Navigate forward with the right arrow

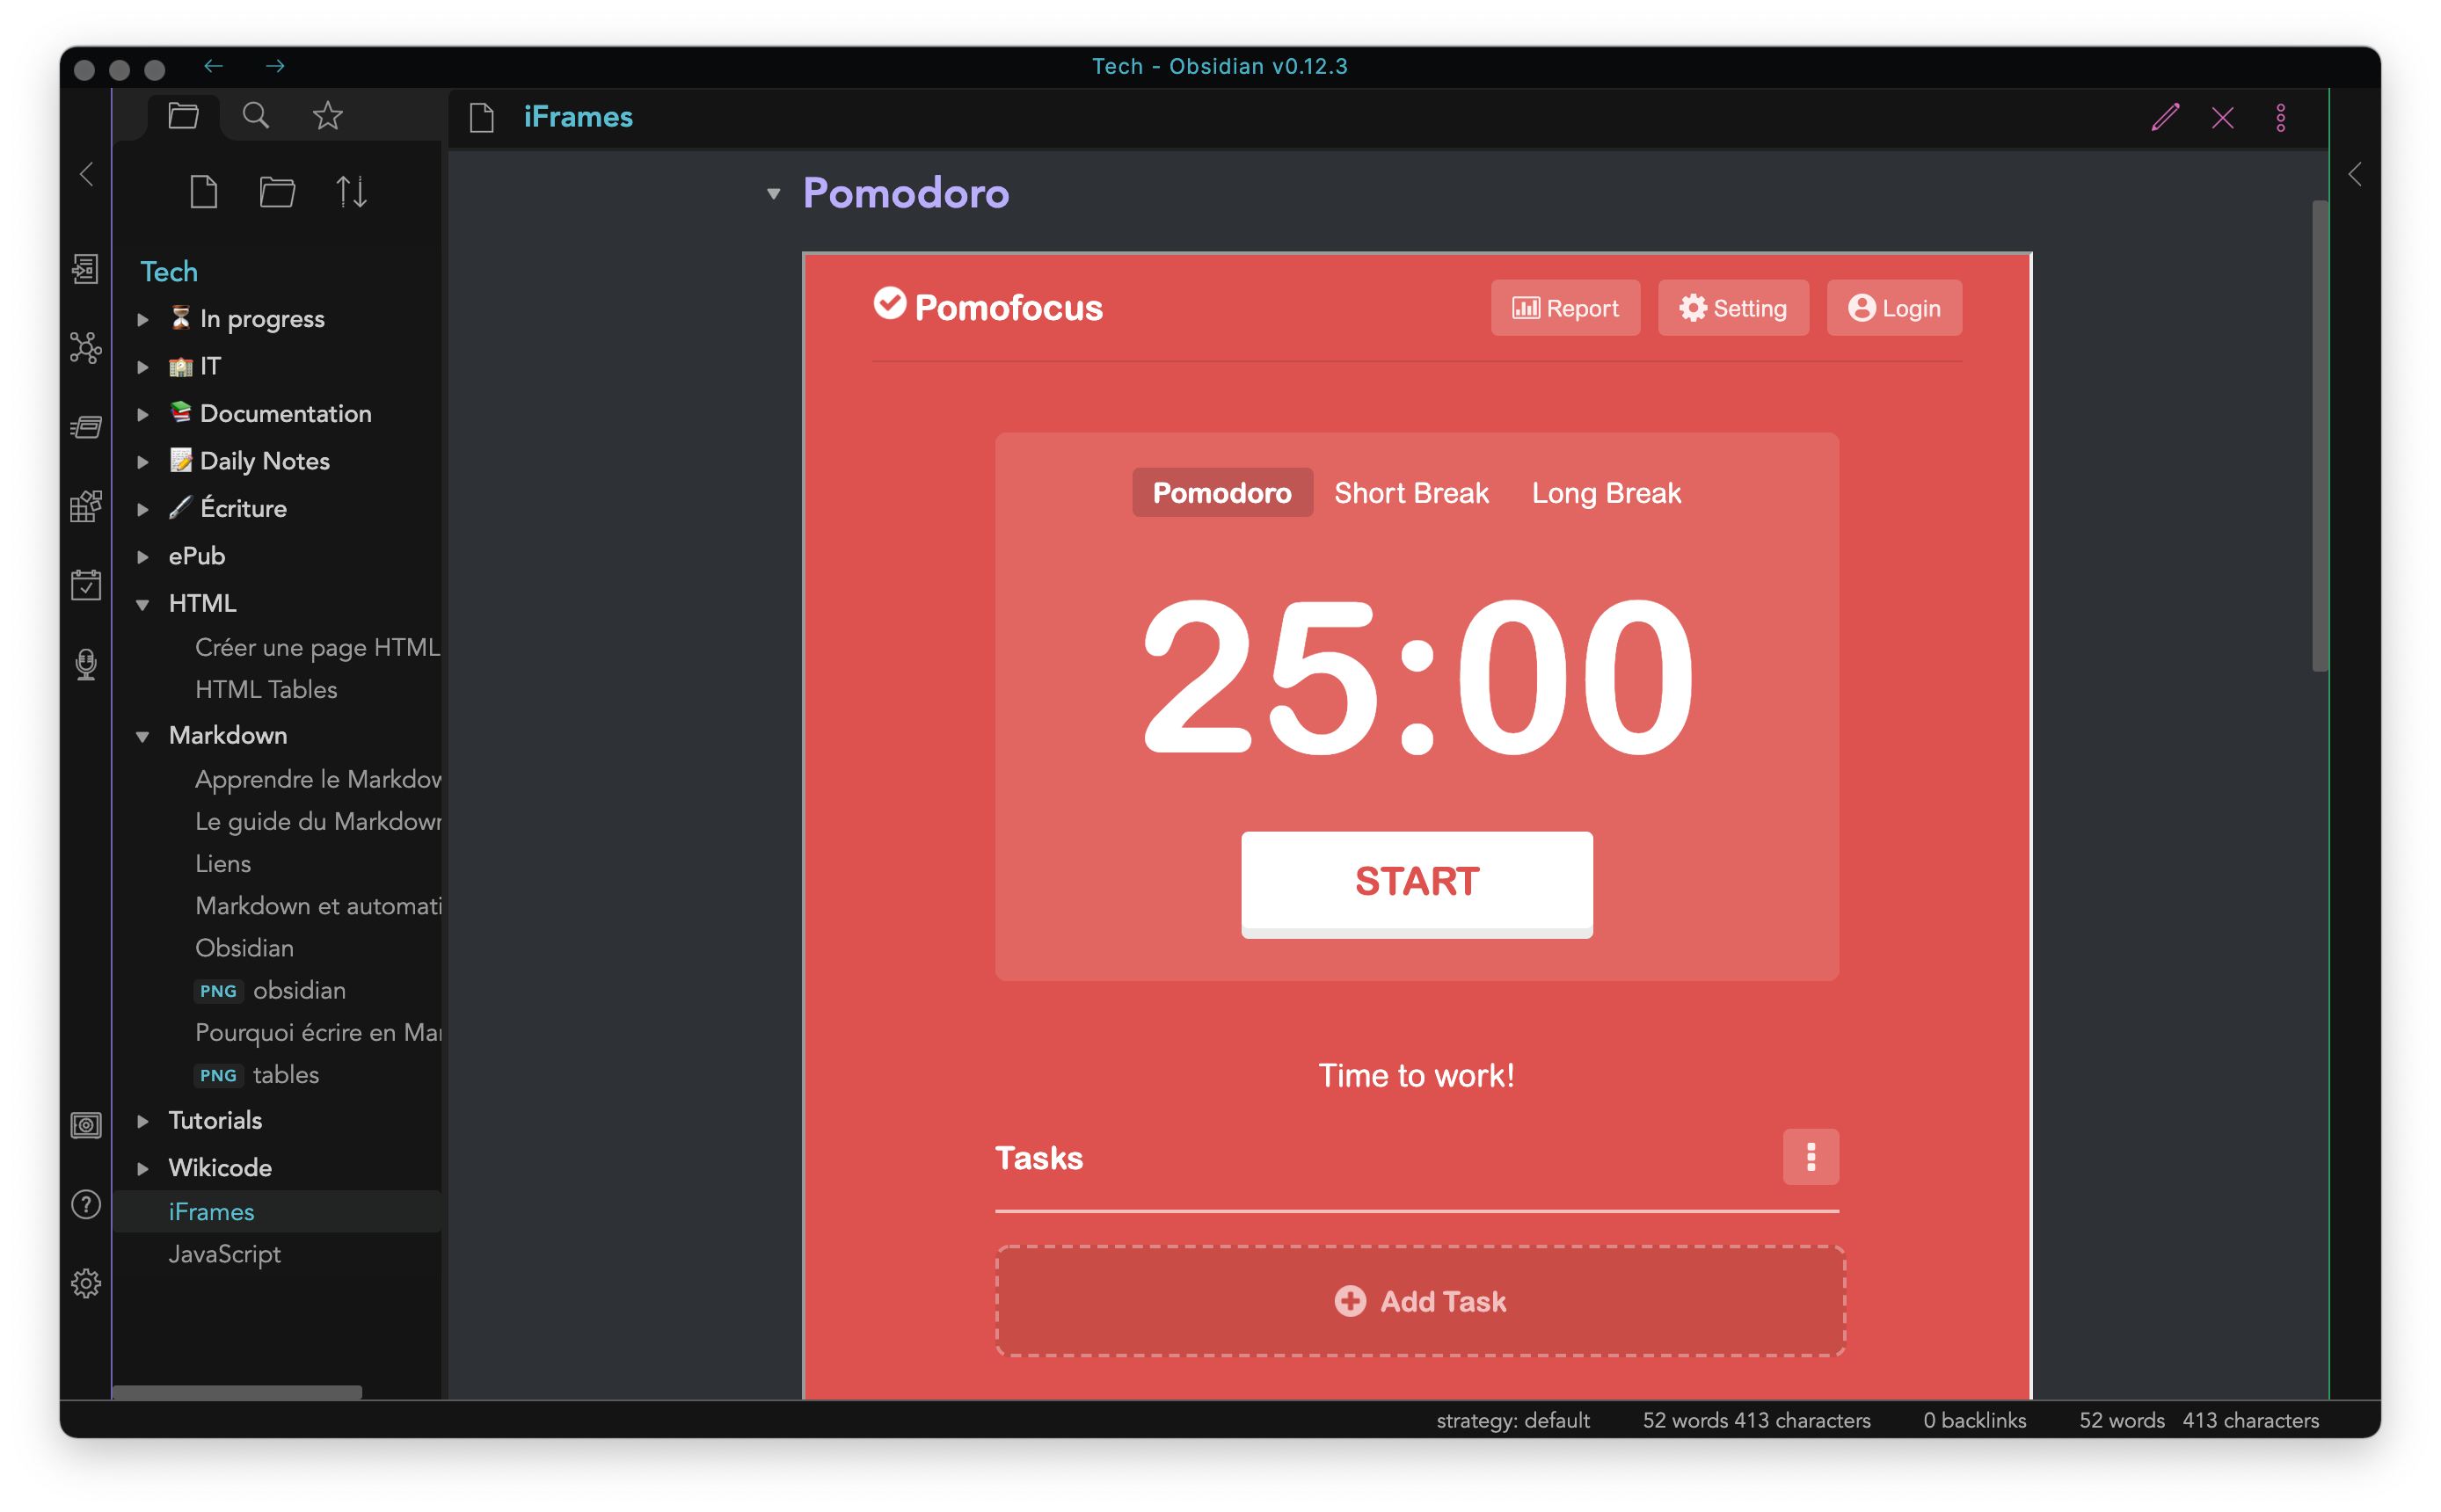click(275, 66)
